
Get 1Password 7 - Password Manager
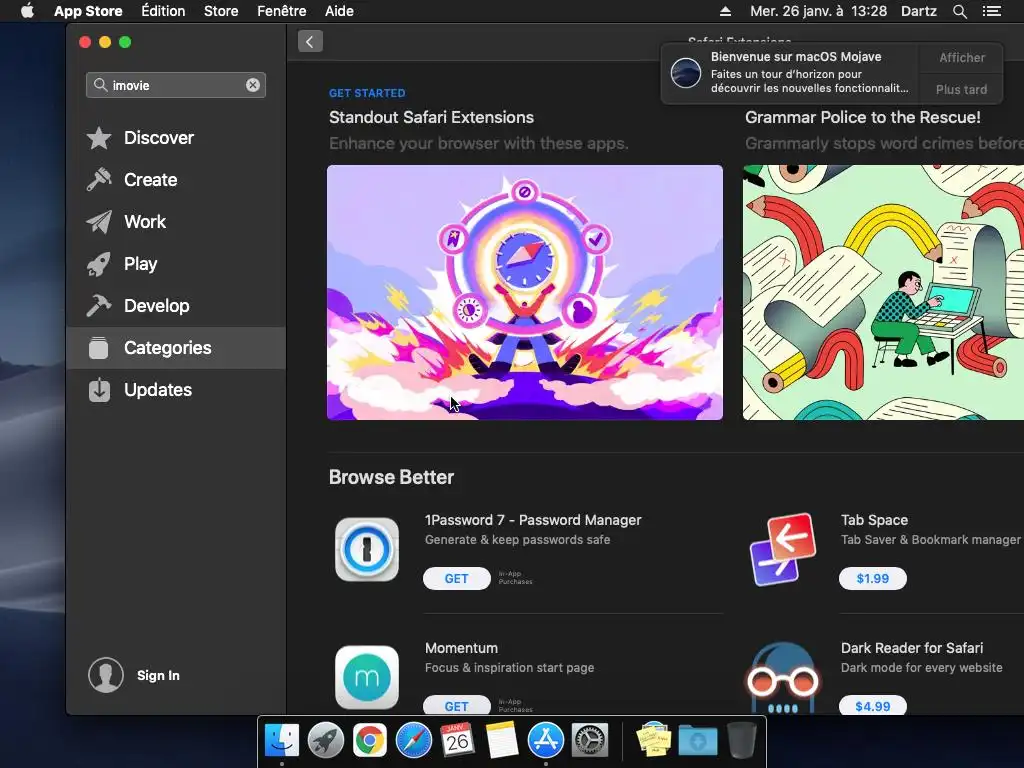click(x=456, y=579)
